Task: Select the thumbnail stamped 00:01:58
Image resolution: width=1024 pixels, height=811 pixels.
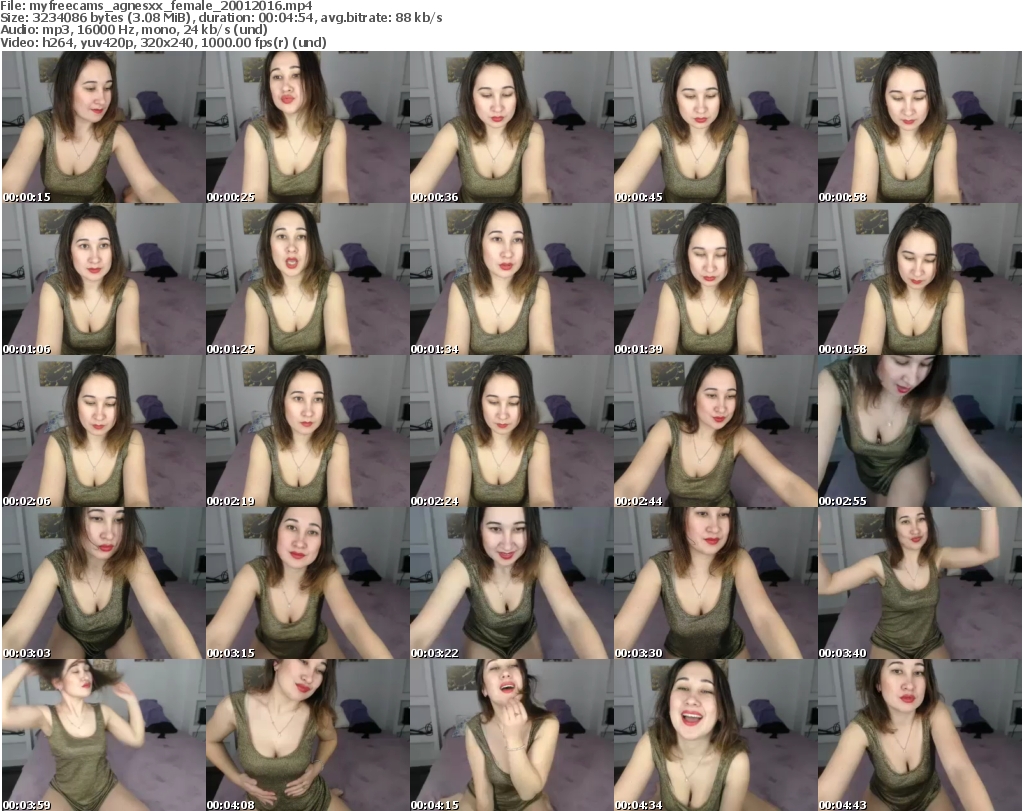Action: pyautogui.click(x=920, y=279)
